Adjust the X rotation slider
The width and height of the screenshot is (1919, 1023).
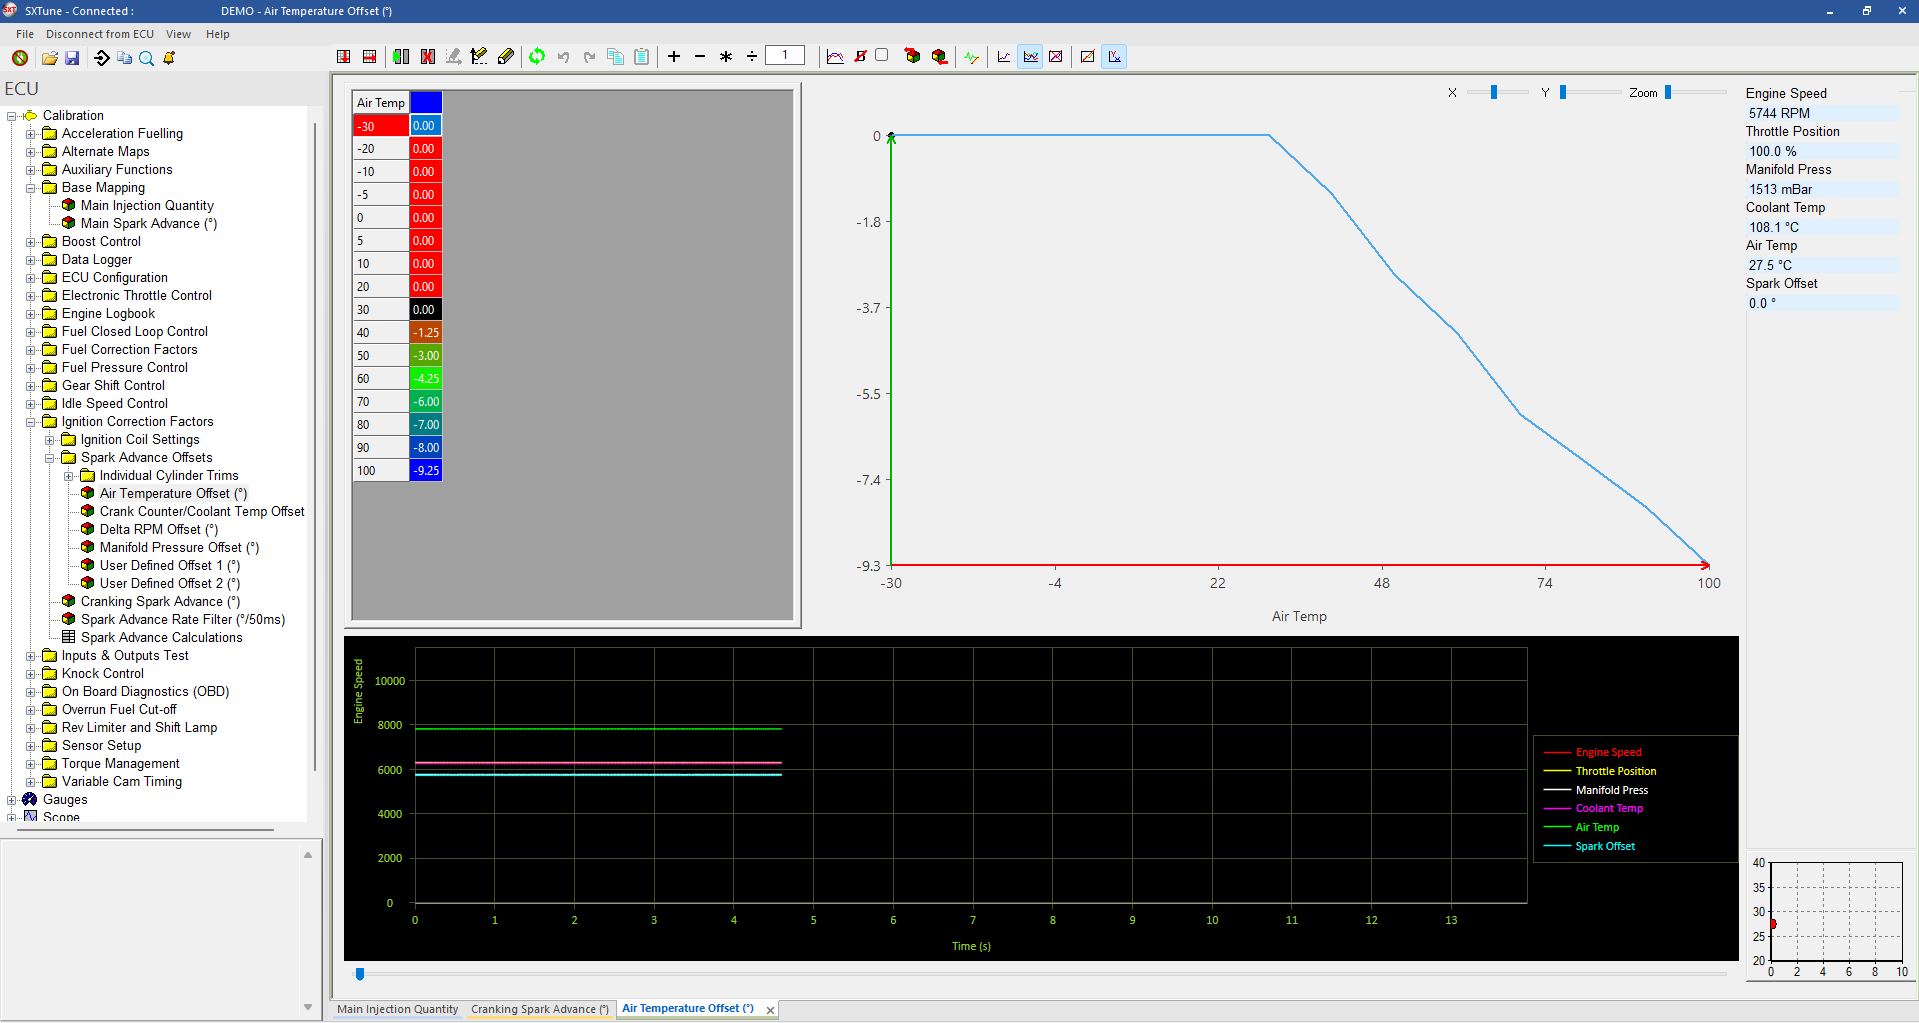1494,92
